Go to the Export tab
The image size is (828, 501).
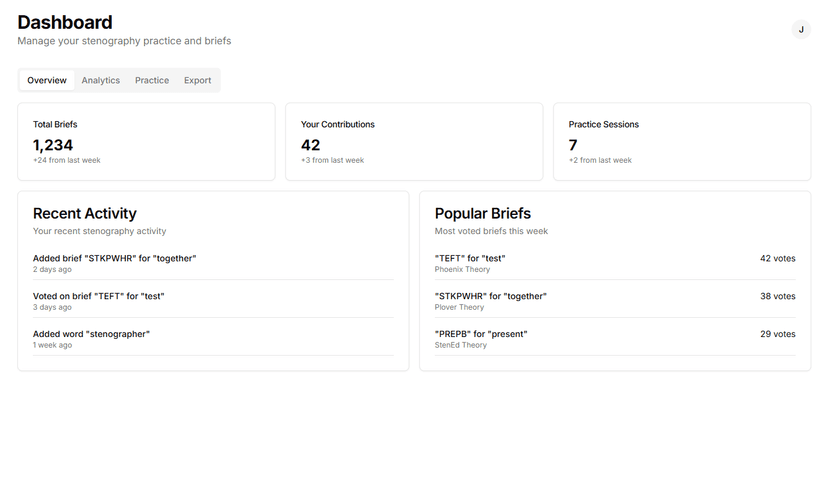197,80
